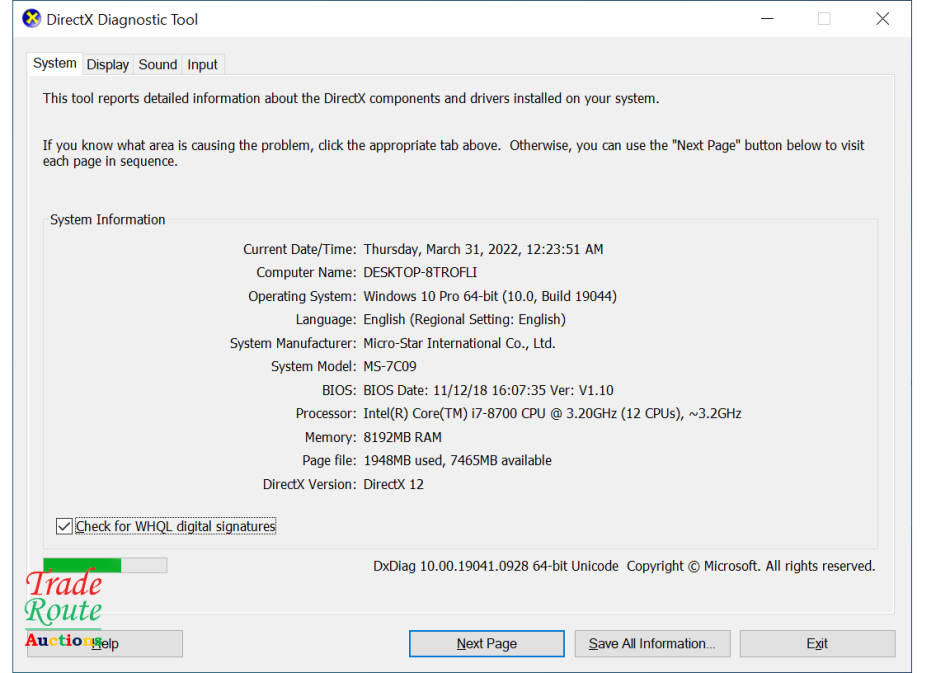Close the DirectX Diagnostic Tool window
Image resolution: width=950 pixels, height=673 pixels.
tap(882, 19)
